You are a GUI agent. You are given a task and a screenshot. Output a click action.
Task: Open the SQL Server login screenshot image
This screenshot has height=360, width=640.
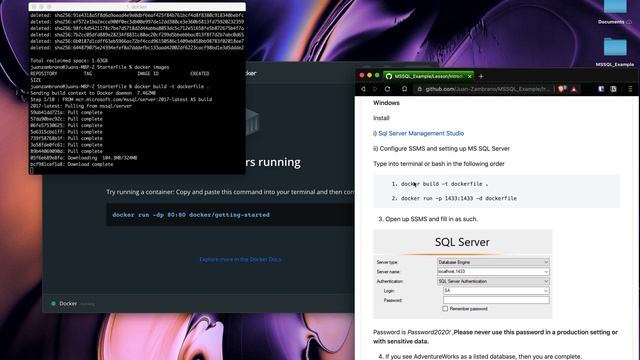pyautogui.click(x=462, y=274)
